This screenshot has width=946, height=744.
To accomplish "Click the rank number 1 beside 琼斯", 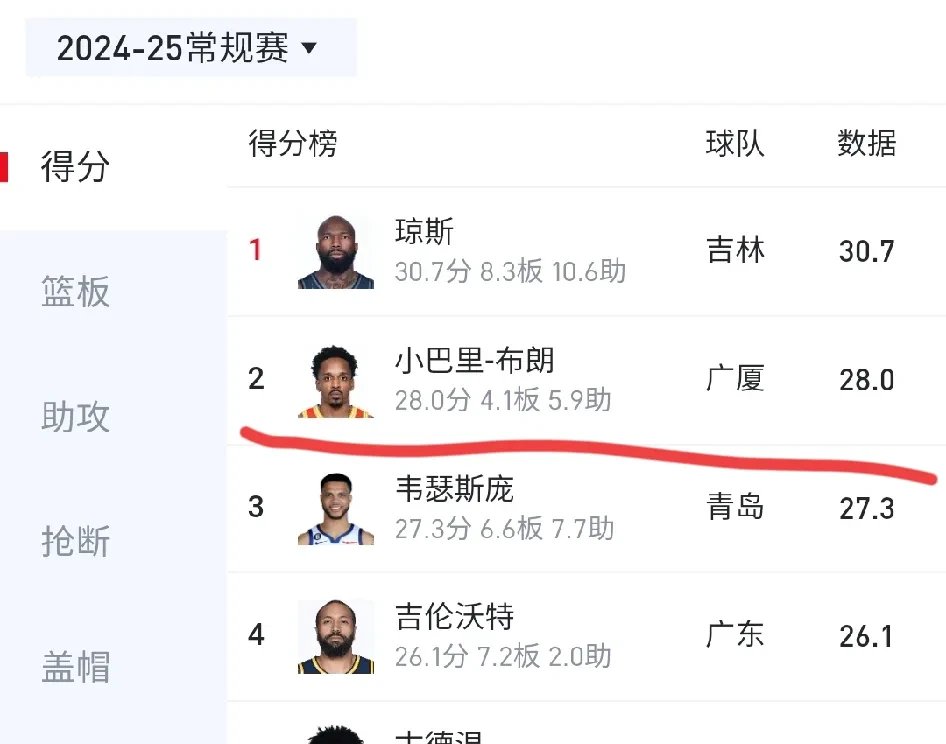I will click(x=257, y=251).
